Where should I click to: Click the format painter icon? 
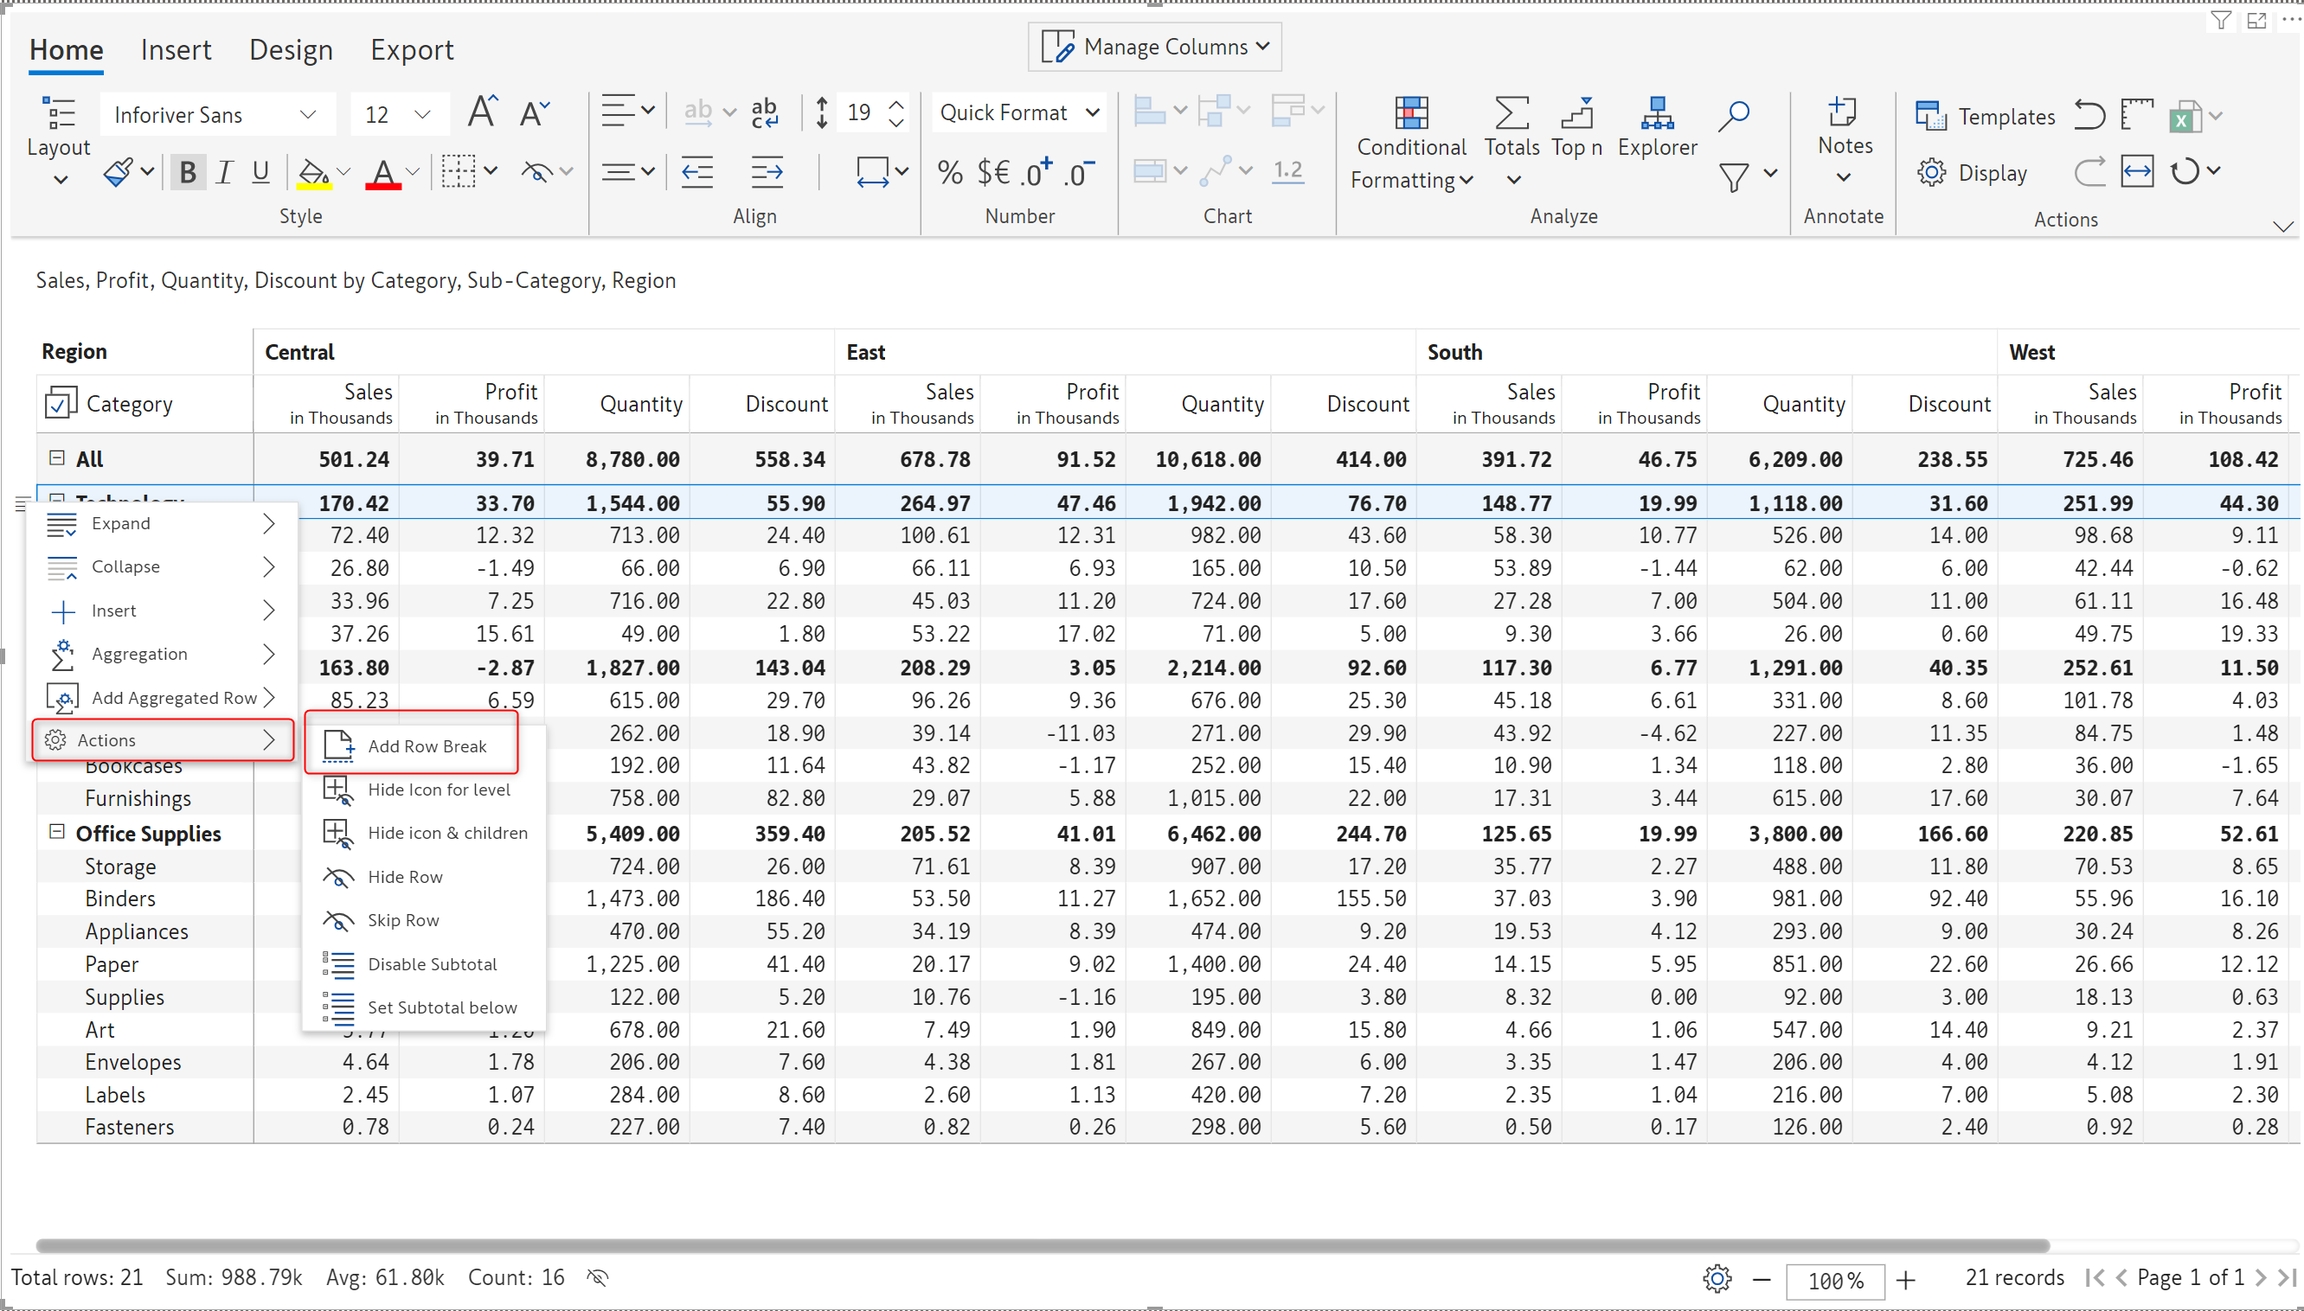119,172
